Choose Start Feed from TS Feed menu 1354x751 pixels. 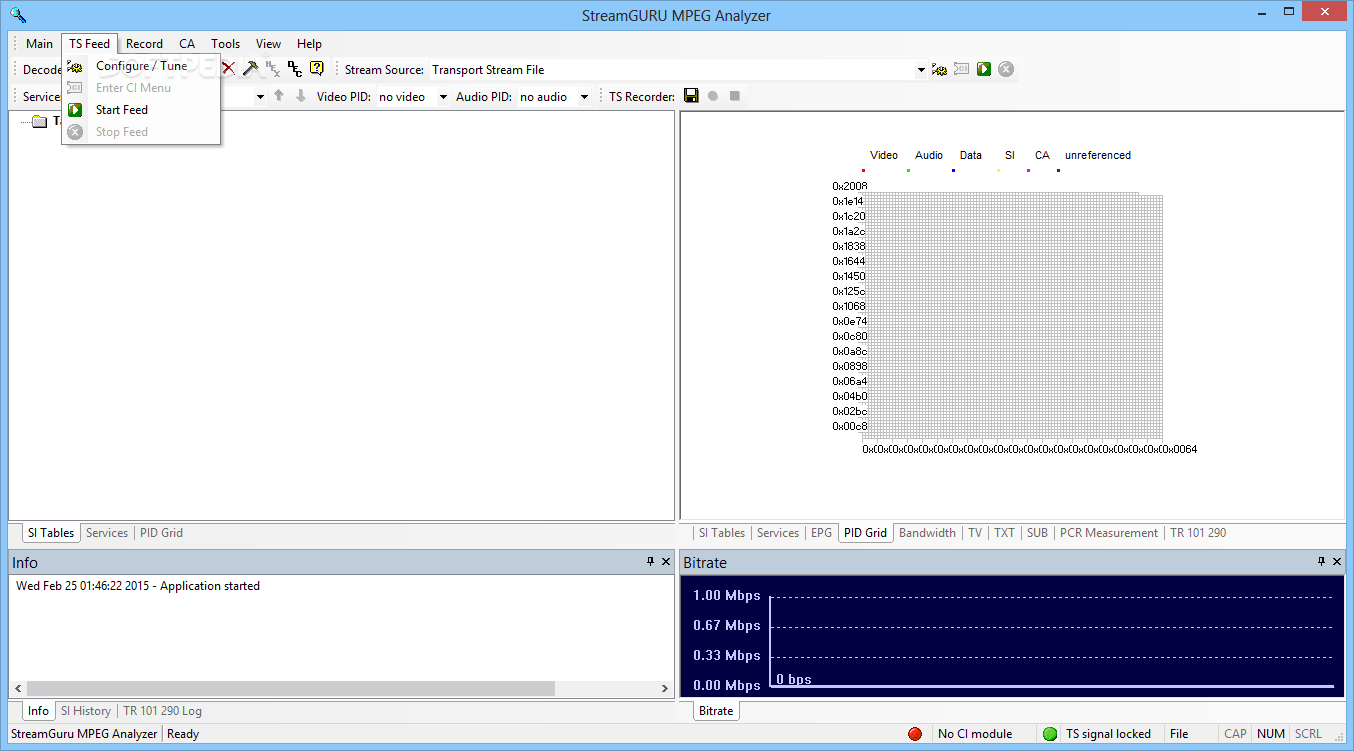[x=141, y=110]
